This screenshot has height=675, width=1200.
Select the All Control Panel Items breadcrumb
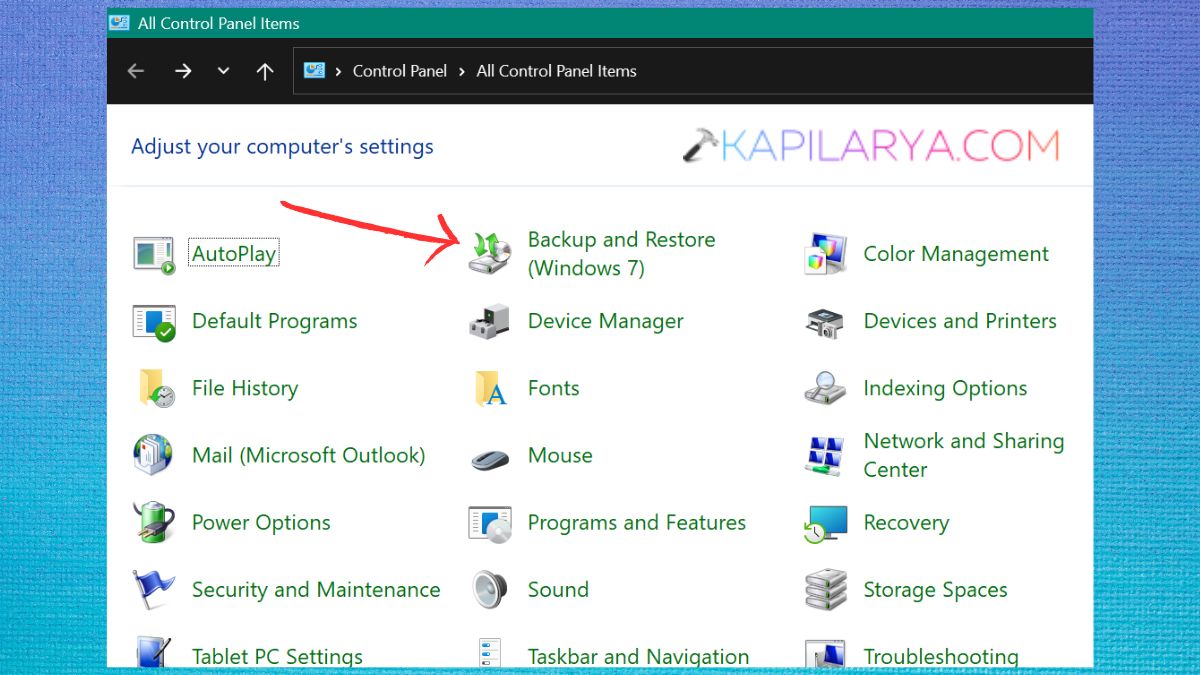coord(556,71)
